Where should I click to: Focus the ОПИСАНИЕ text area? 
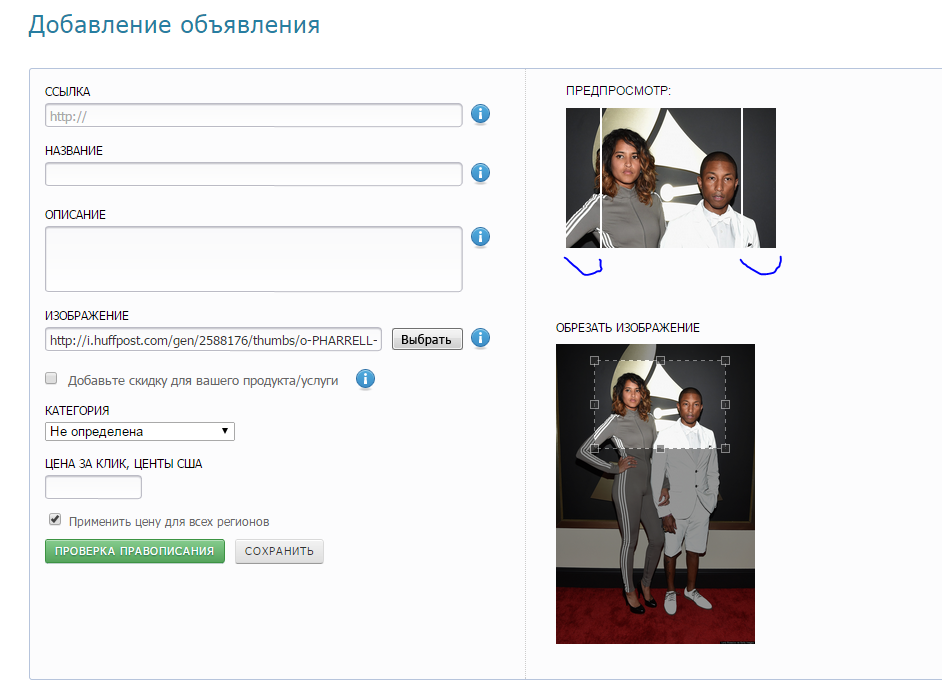254,259
